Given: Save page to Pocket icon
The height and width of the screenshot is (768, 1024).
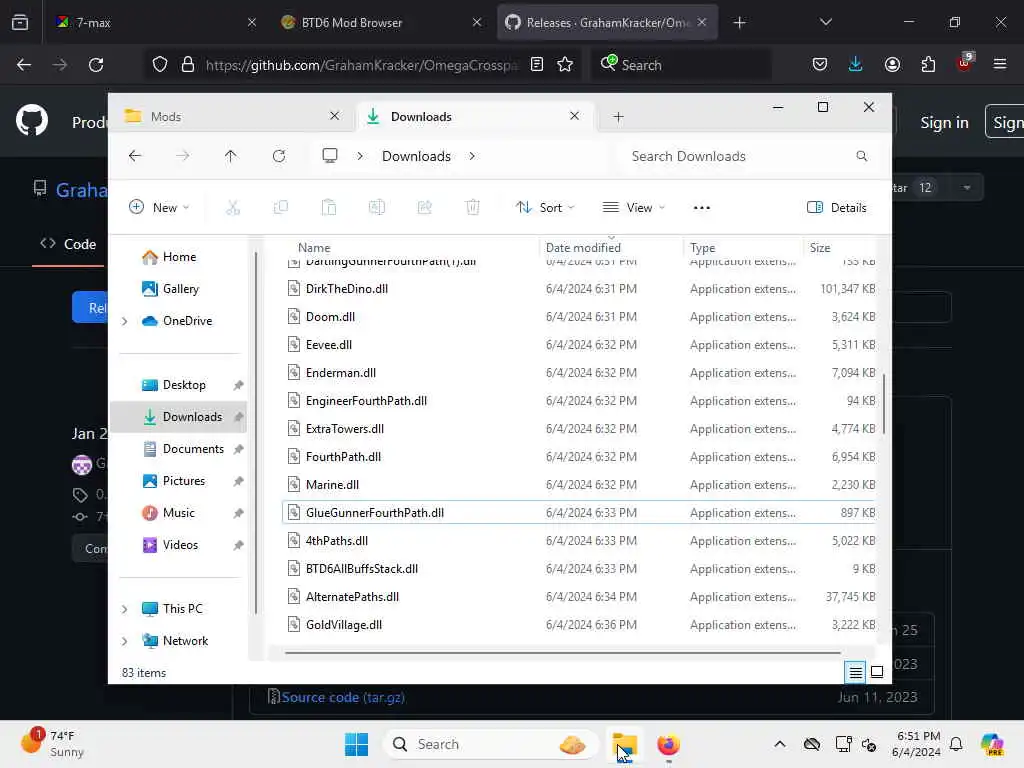Looking at the screenshot, I should point(820,65).
